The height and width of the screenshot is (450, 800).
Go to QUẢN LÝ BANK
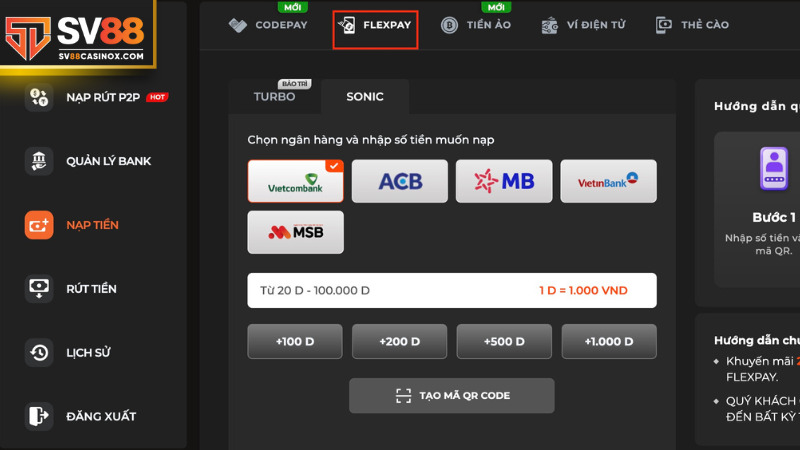(88, 161)
